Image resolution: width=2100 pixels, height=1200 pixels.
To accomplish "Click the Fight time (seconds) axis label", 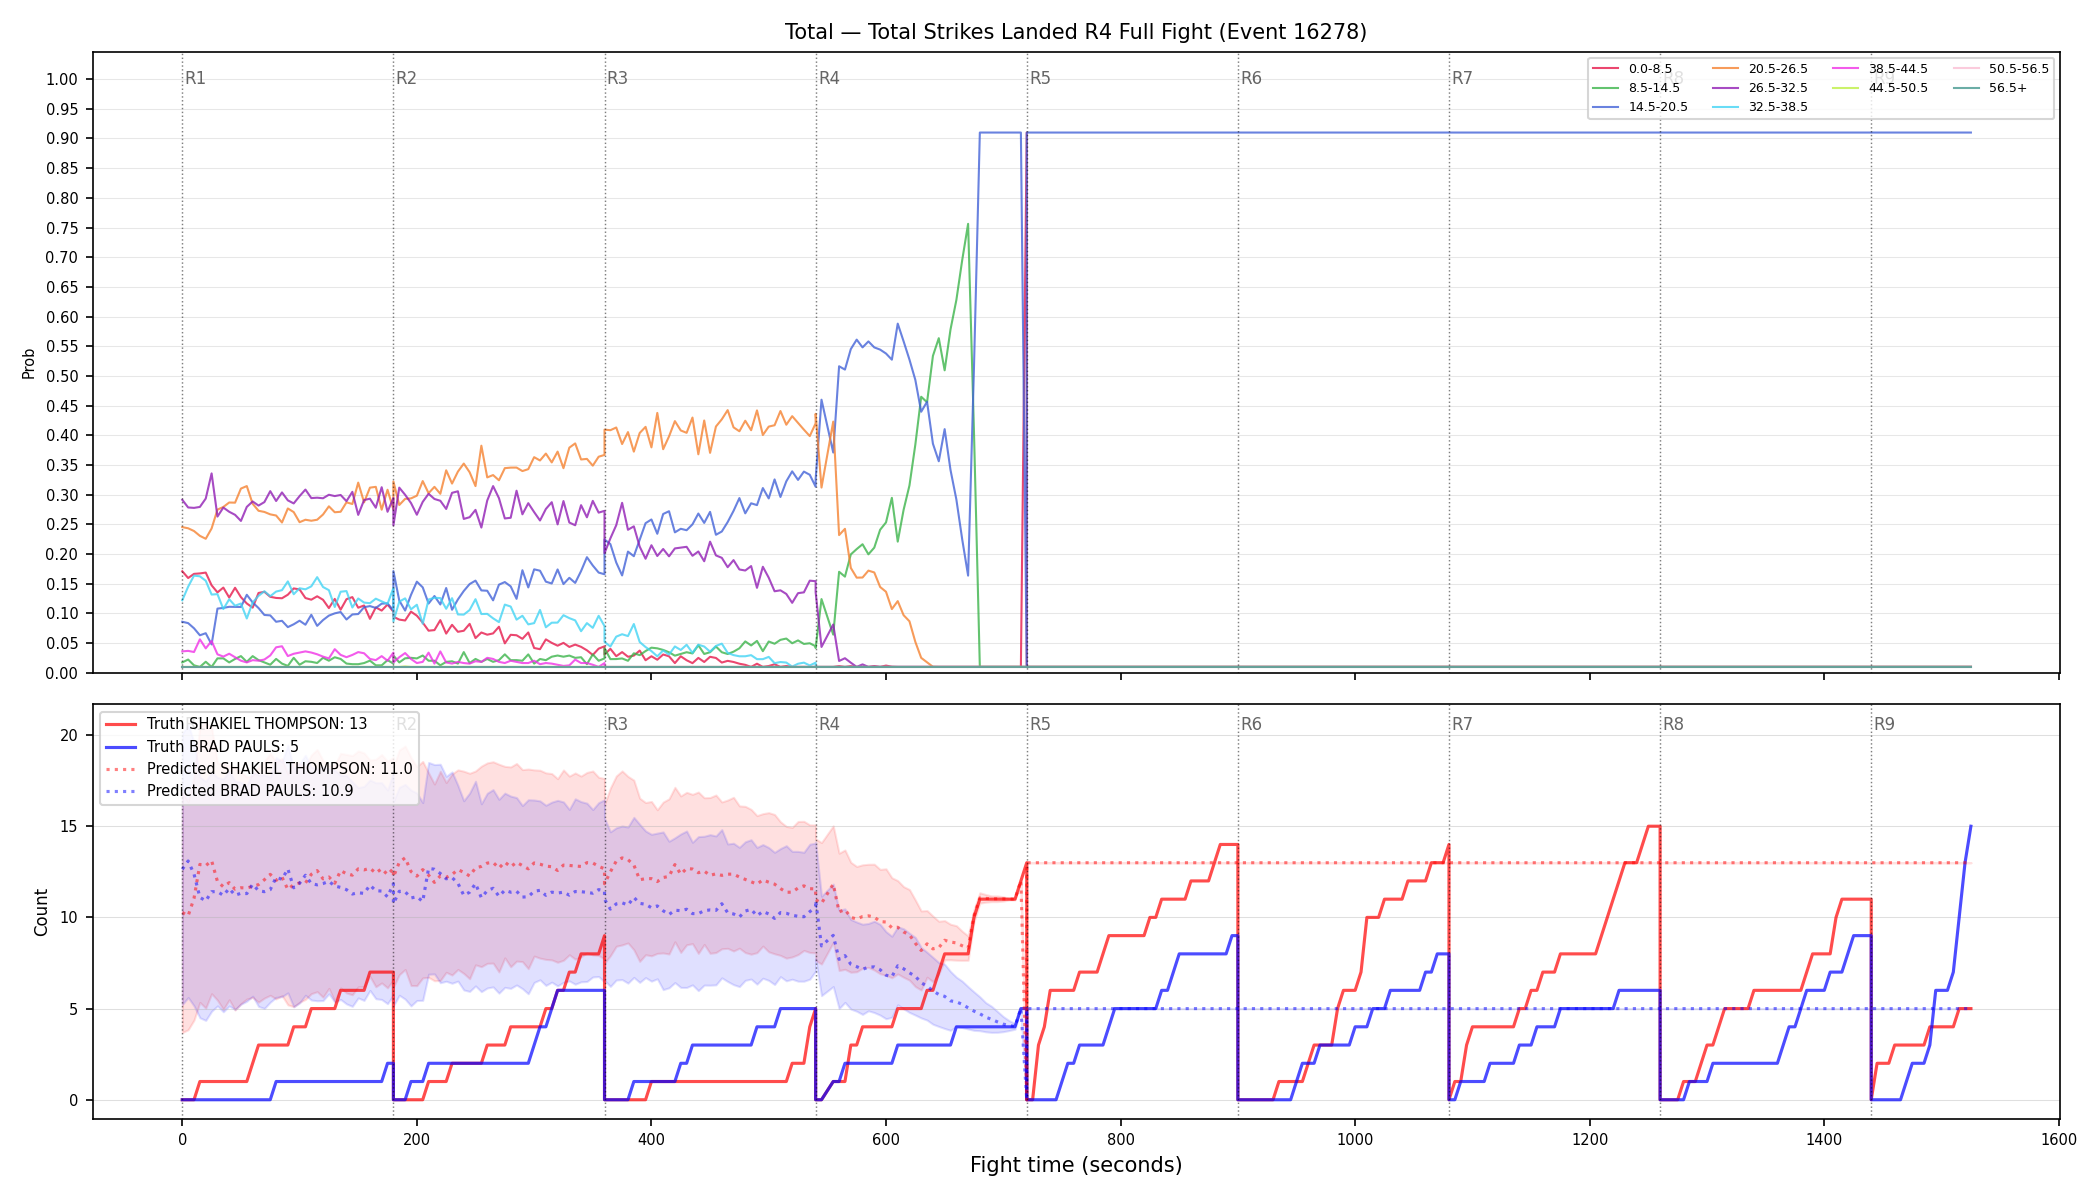I will coord(1076,1165).
